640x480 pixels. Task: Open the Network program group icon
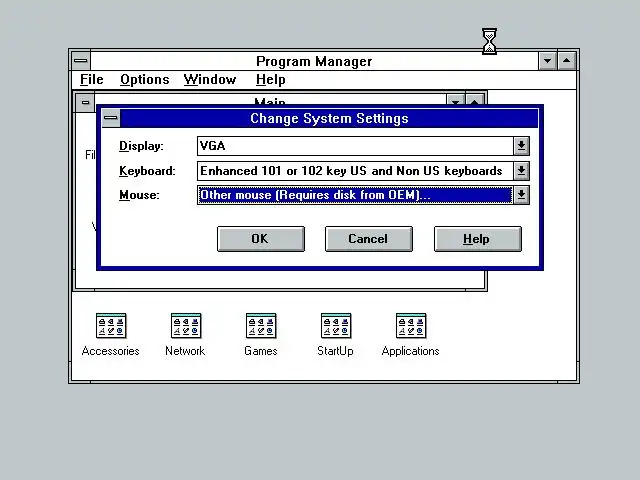coord(186,326)
